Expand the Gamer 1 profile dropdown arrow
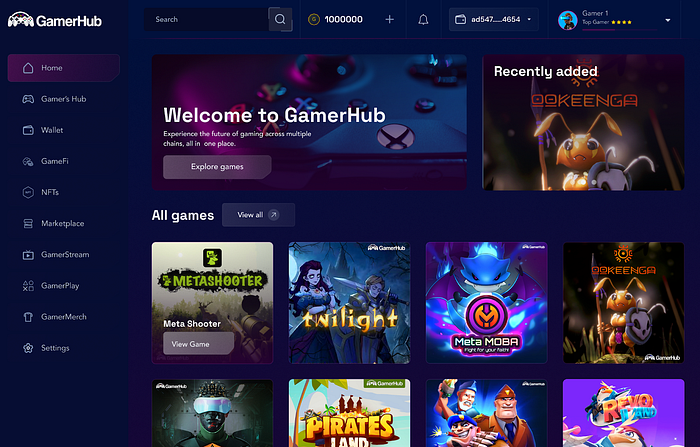 668,20
